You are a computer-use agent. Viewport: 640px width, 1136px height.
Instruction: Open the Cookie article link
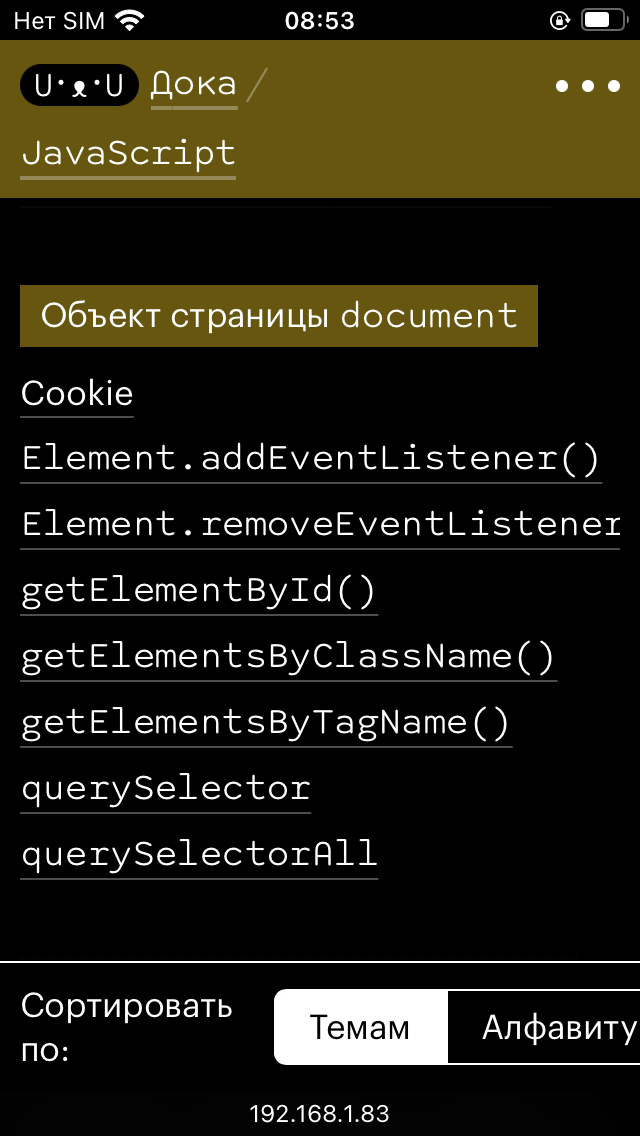(x=76, y=392)
